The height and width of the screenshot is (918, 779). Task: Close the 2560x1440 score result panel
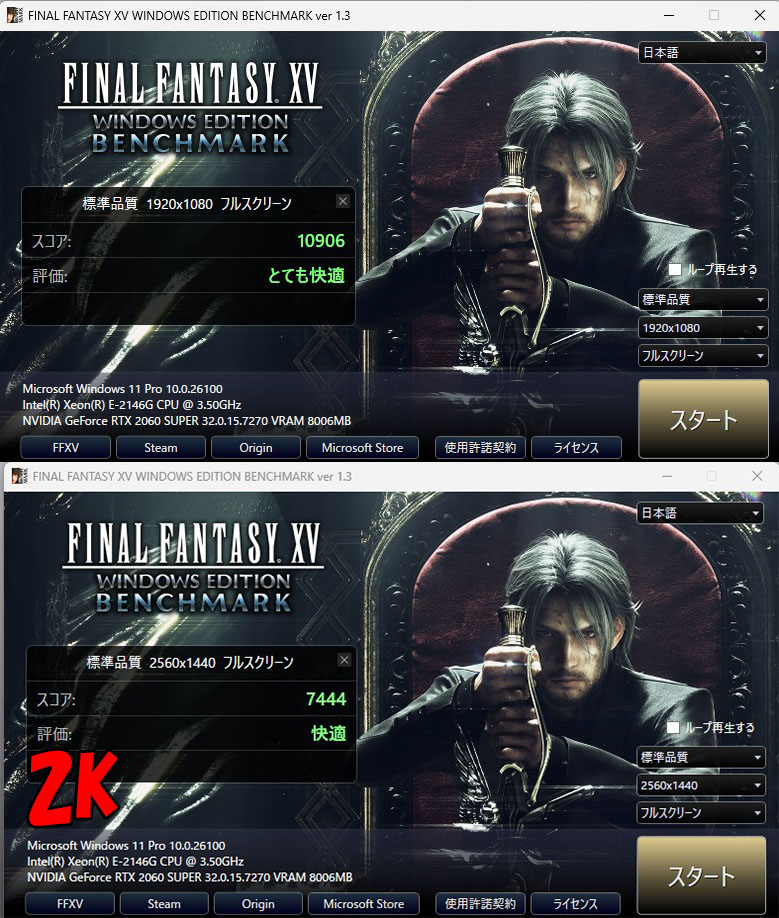[344, 660]
